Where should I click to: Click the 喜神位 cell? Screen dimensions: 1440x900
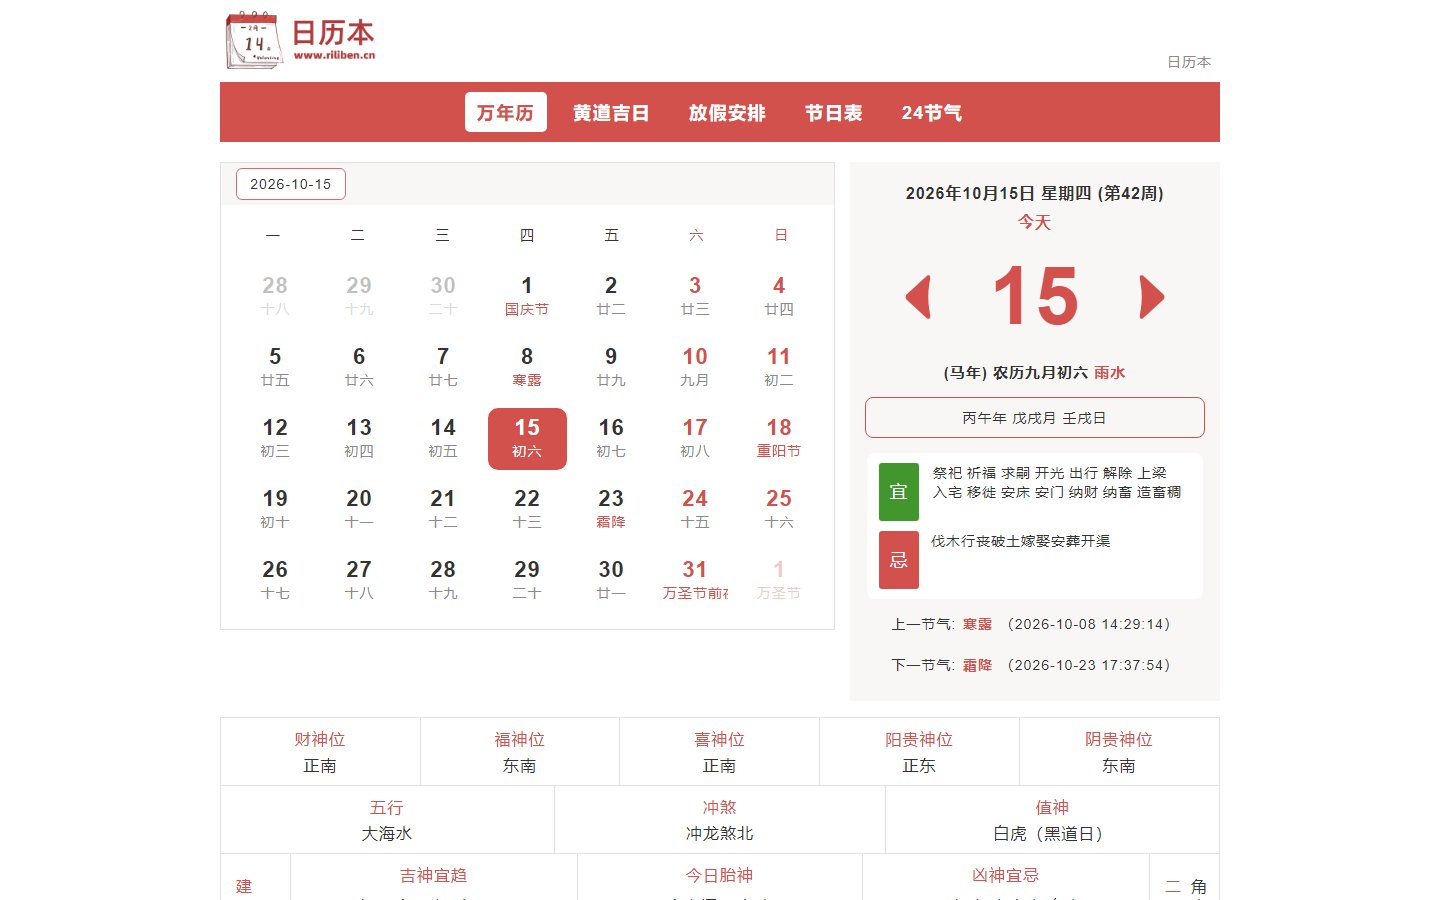click(720, 752)
